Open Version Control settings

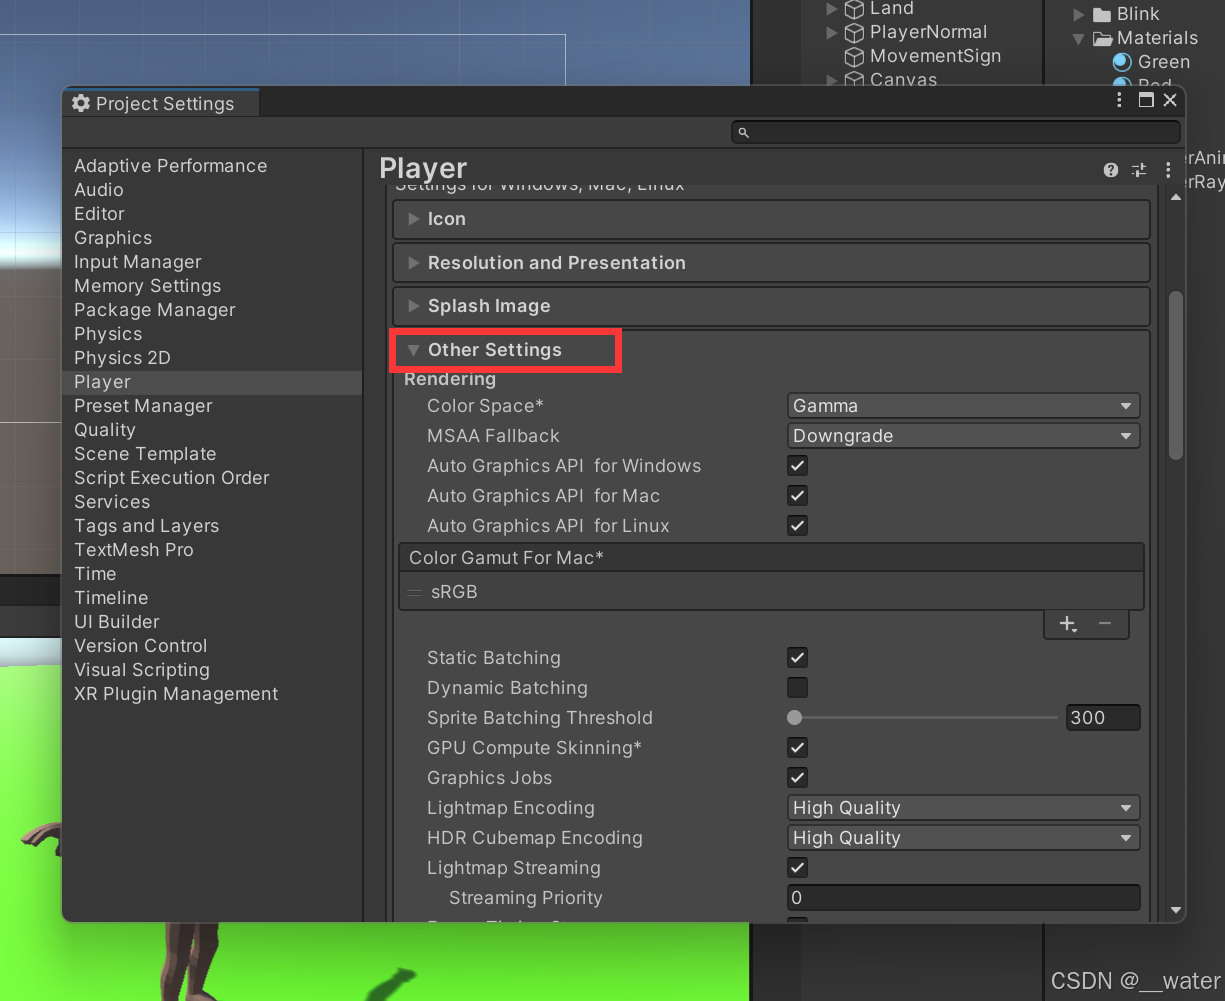coord(141,646)
